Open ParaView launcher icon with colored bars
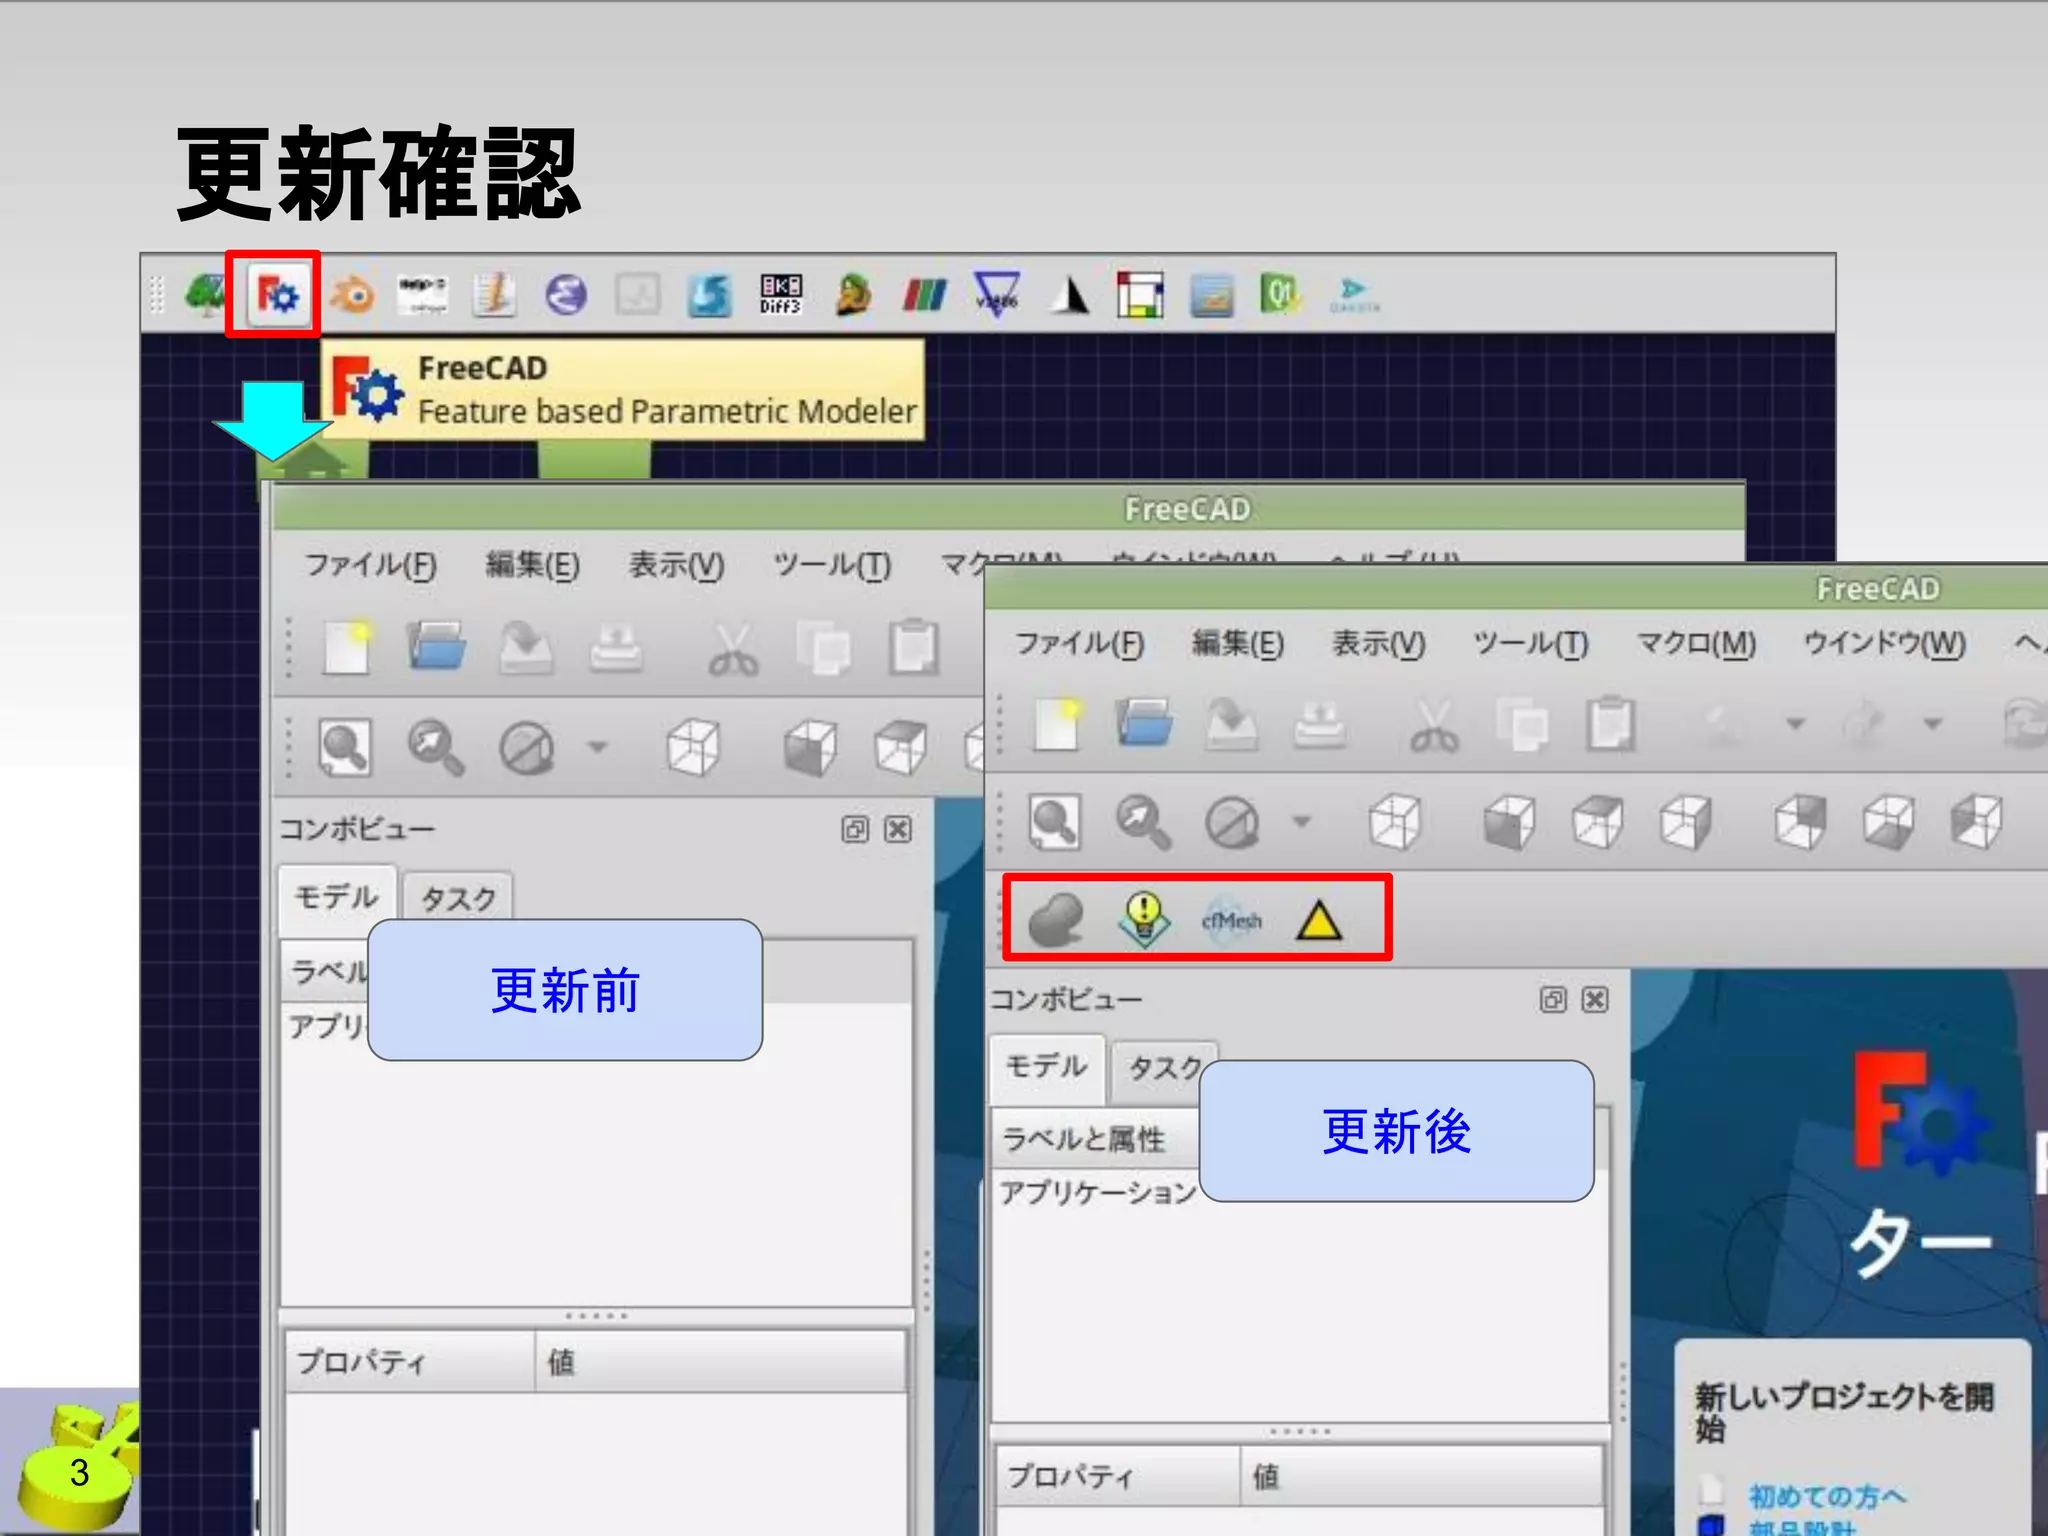The height and width of the screenshot is (1536, 2048). tap(924, 295)
